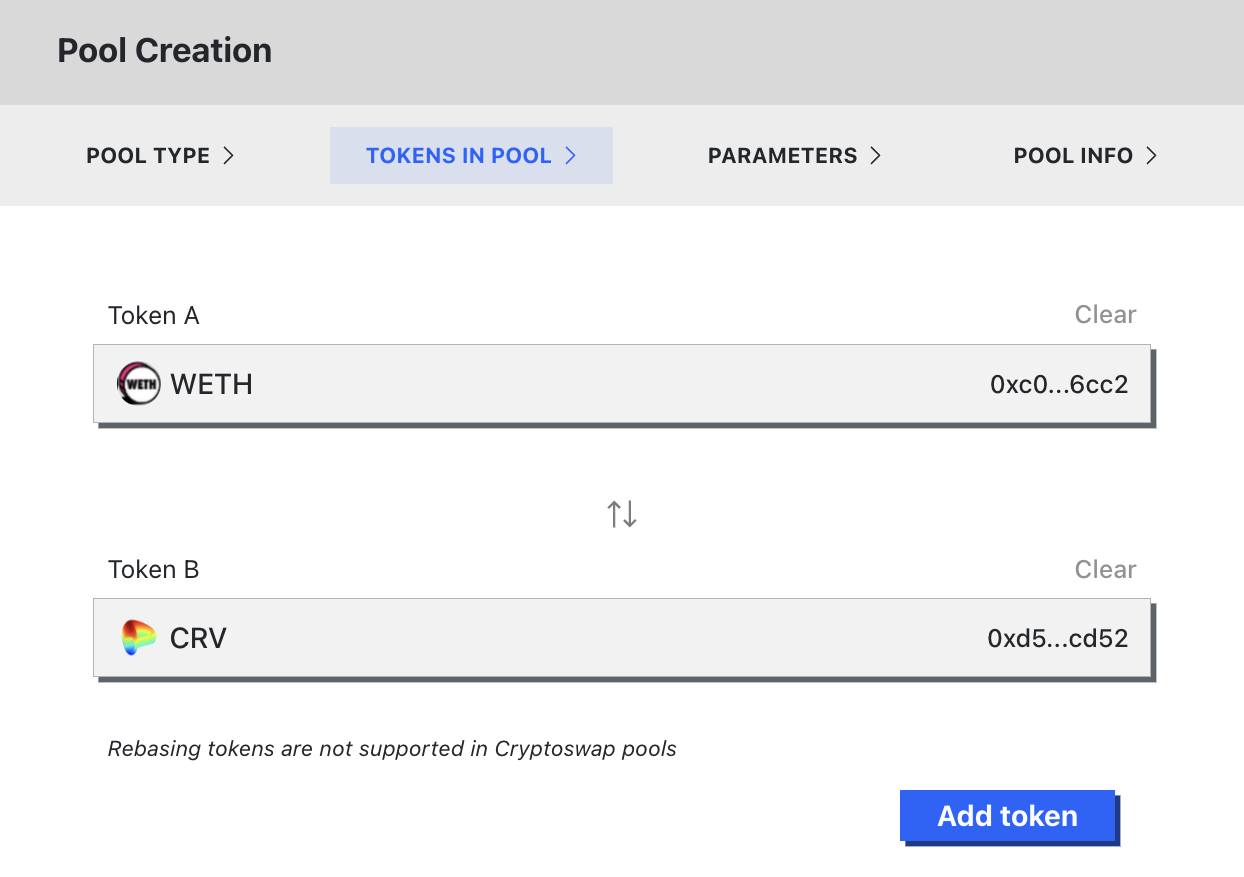
Task: Open the POOL INFO step
Action: pos(1073,156)
